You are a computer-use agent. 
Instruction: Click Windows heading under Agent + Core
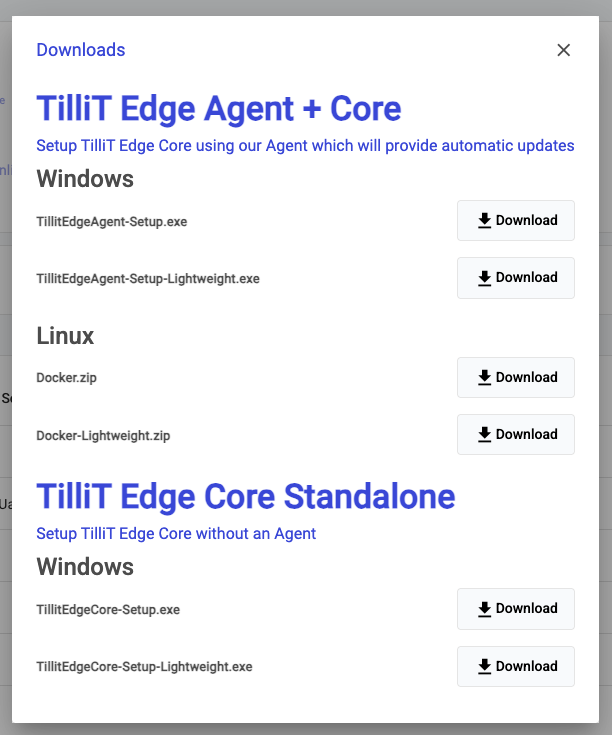[x=85, y=179]
